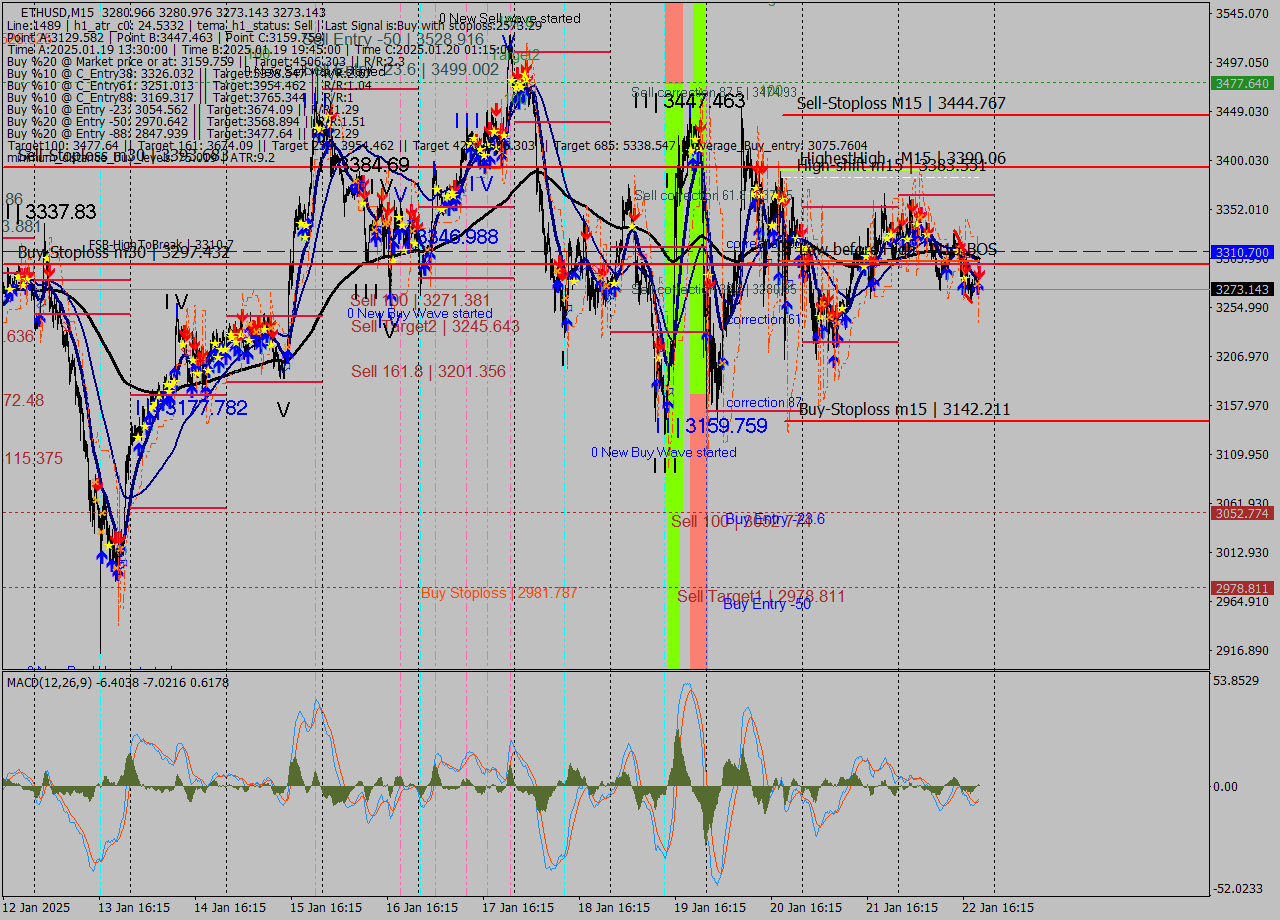1280x920 pixels.
Task: Click the 19 Jan 16:15 time axis label
Action: pos(711,908)
